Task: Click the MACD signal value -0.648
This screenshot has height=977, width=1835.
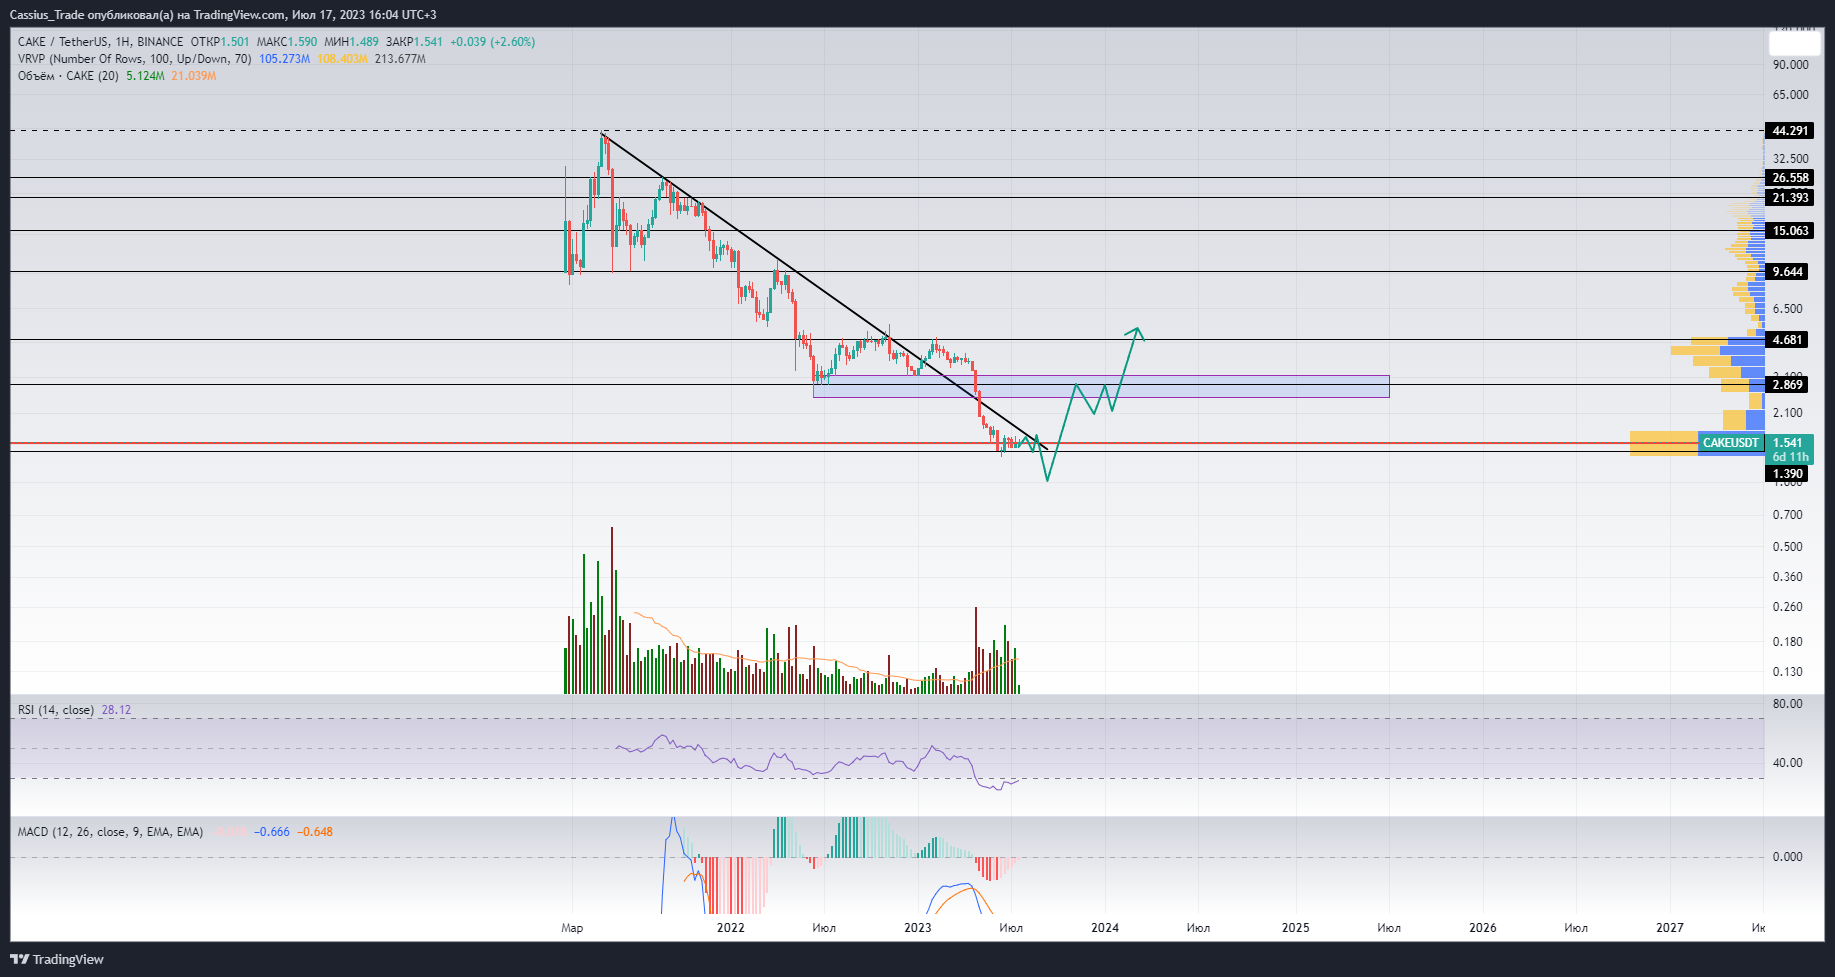Action: click(315, 832)
